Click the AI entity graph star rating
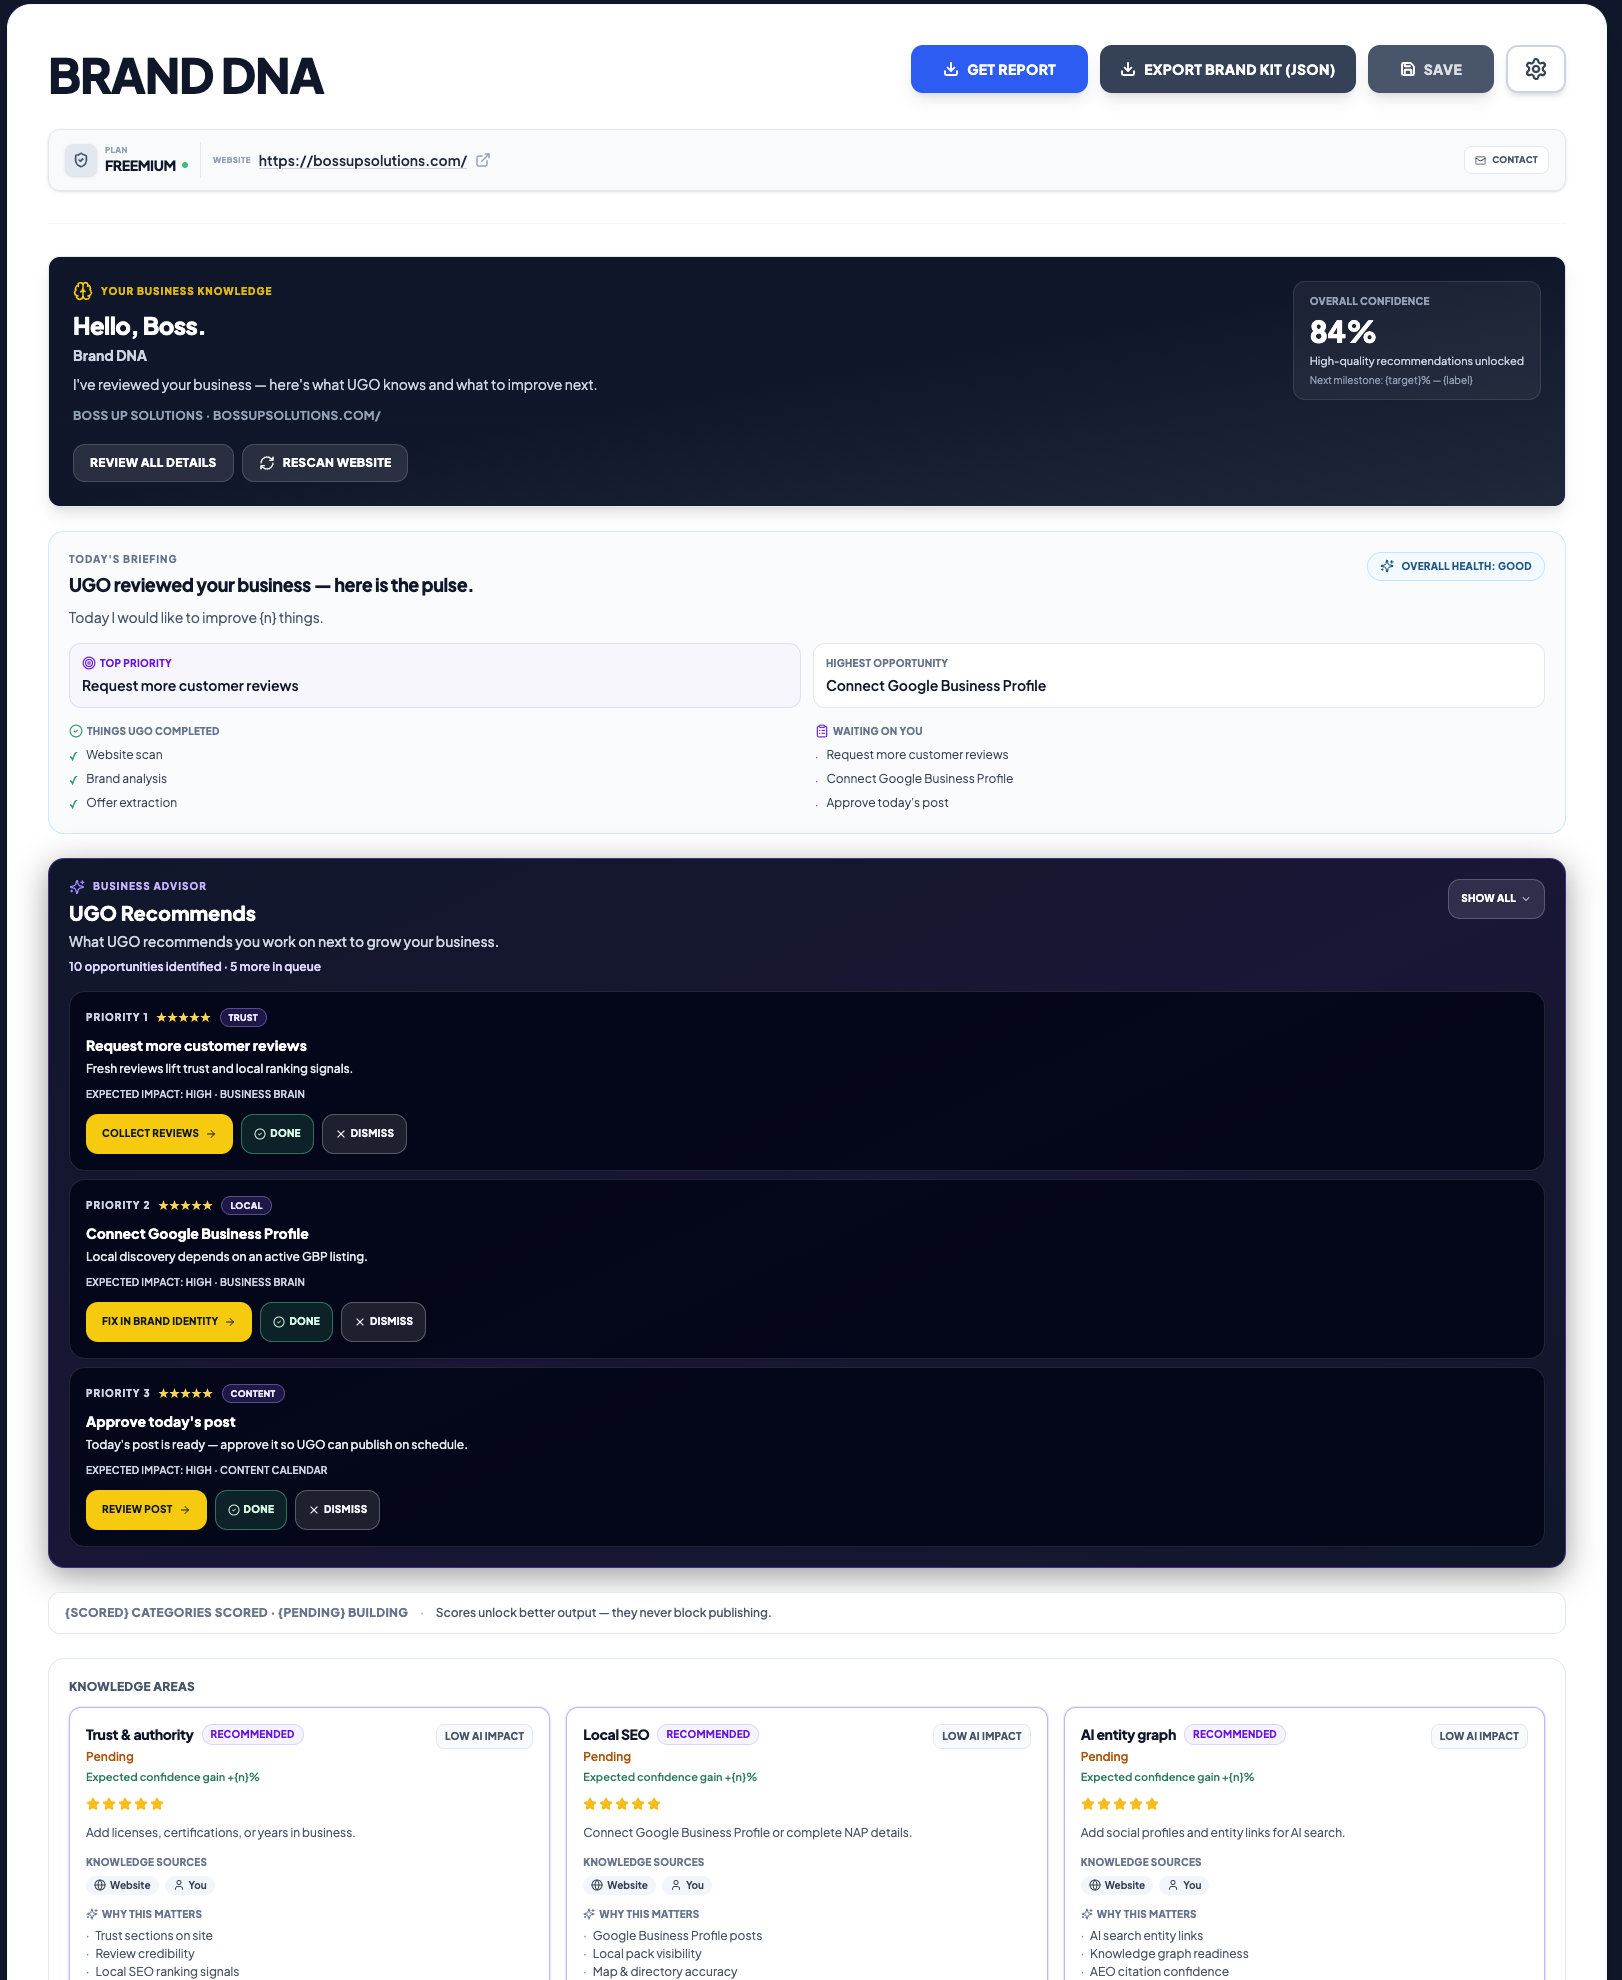 [x=1120, y=1804]
